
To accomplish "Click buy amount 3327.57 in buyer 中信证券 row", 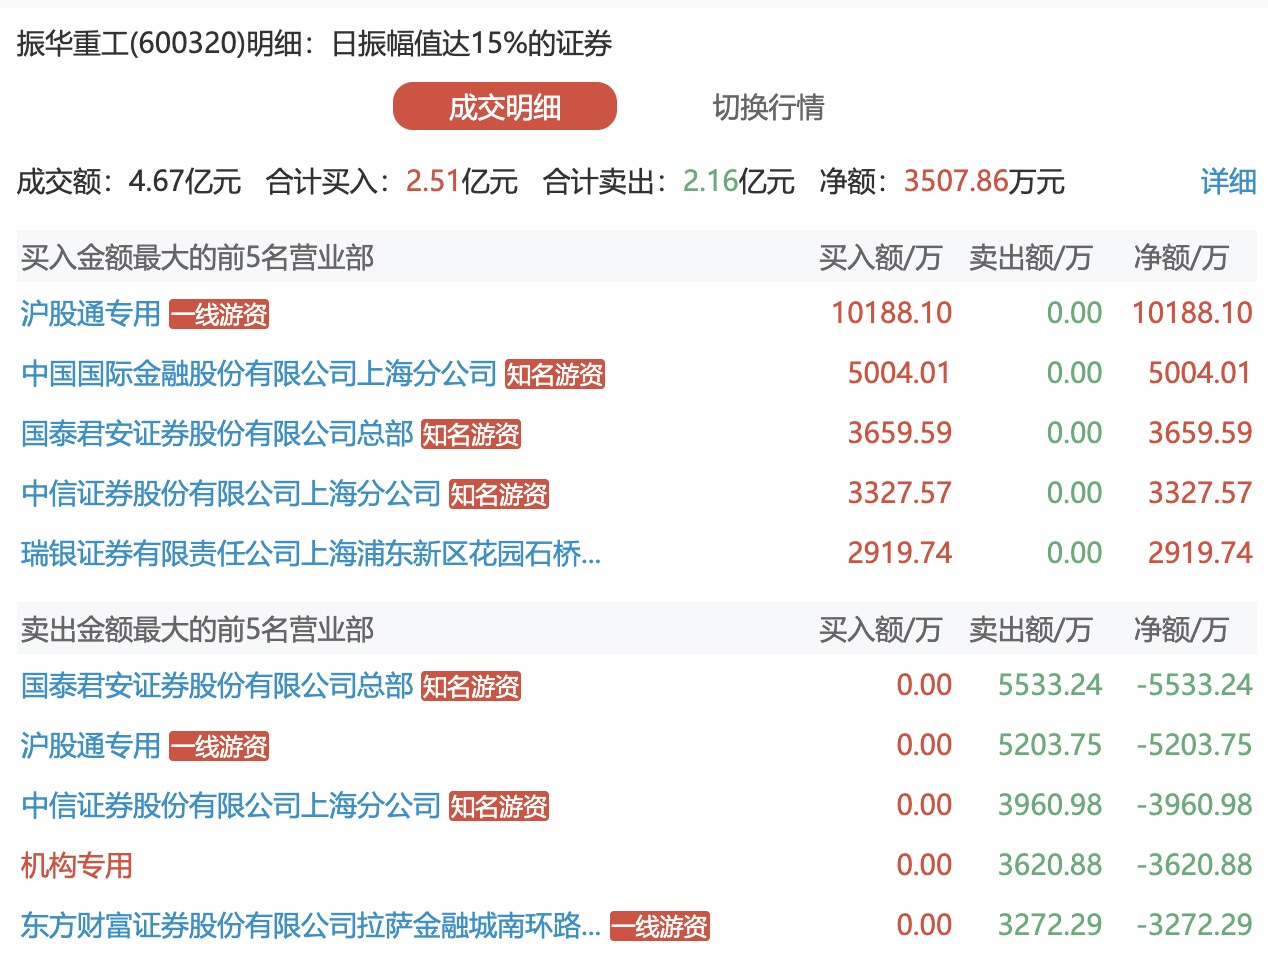I will [x=900, y=494].
